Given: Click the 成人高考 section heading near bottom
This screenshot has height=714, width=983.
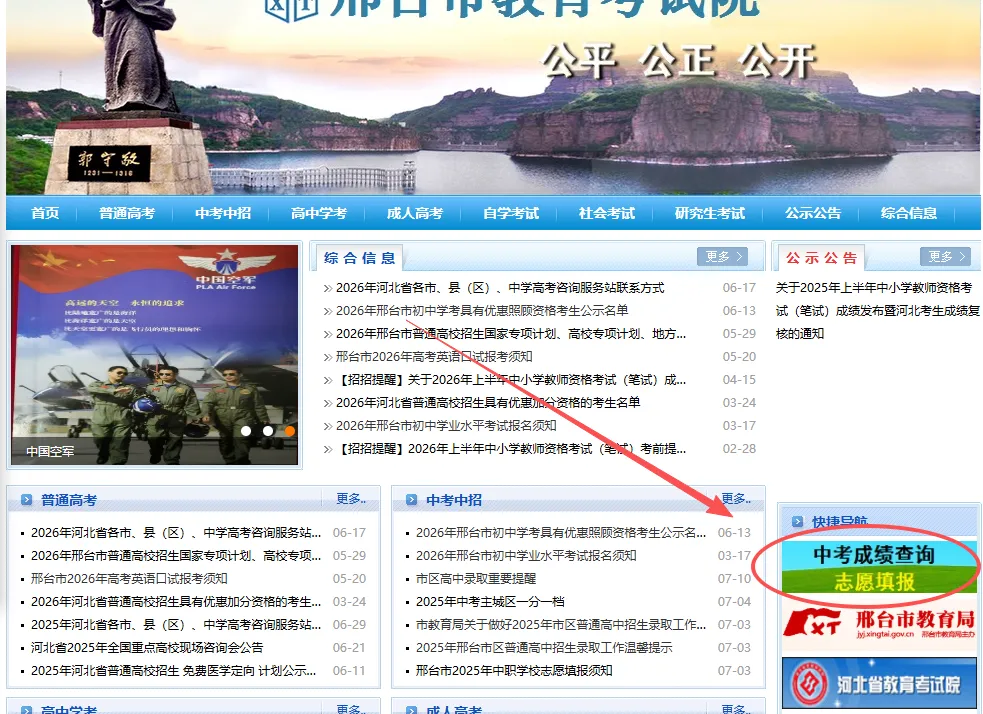Looking at the screenshot, I should (x=454, y=710).
